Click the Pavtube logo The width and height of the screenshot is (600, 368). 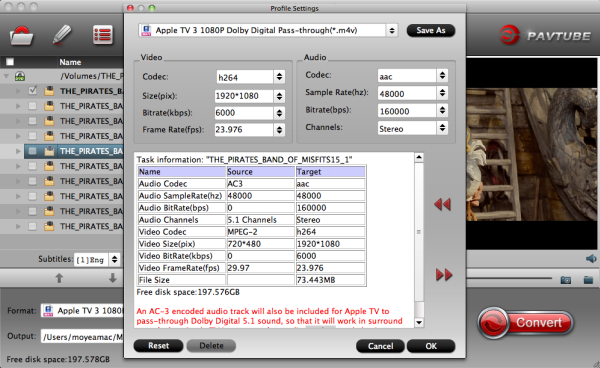click(546, 35)
